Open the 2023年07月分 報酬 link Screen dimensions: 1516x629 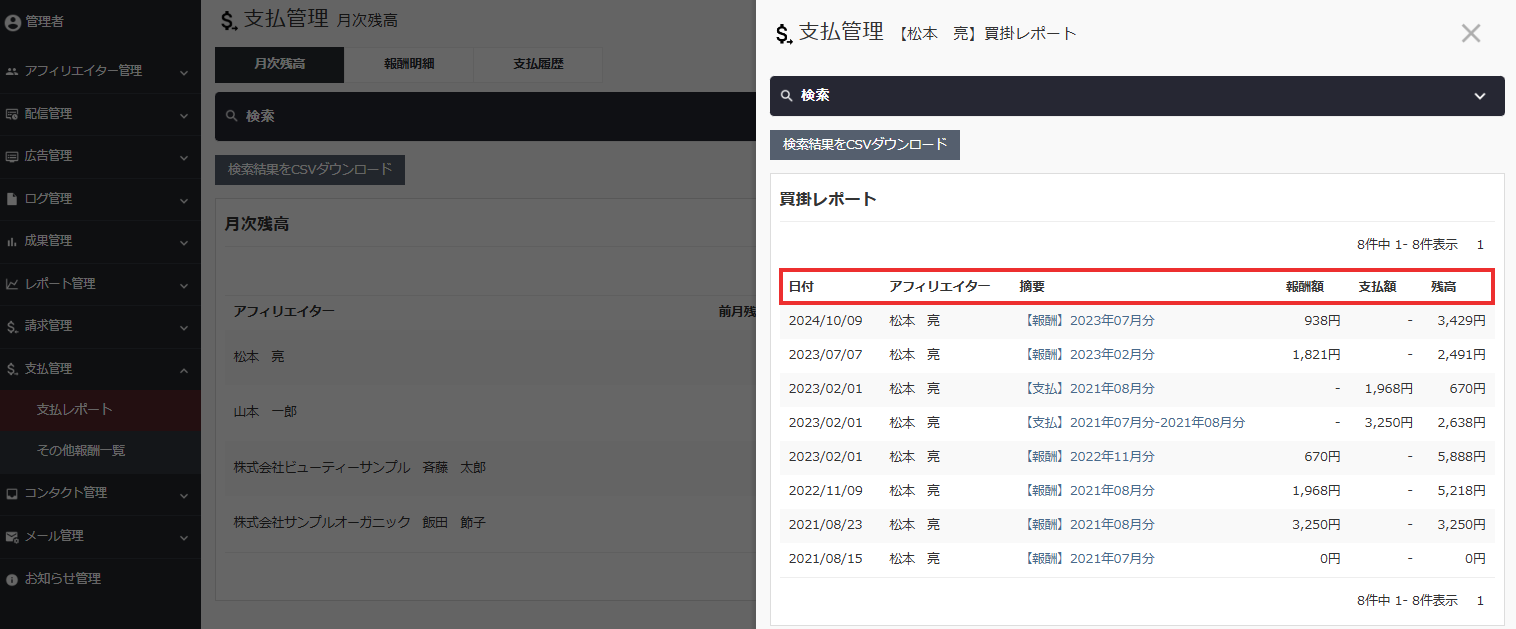tap(1112, 321)
